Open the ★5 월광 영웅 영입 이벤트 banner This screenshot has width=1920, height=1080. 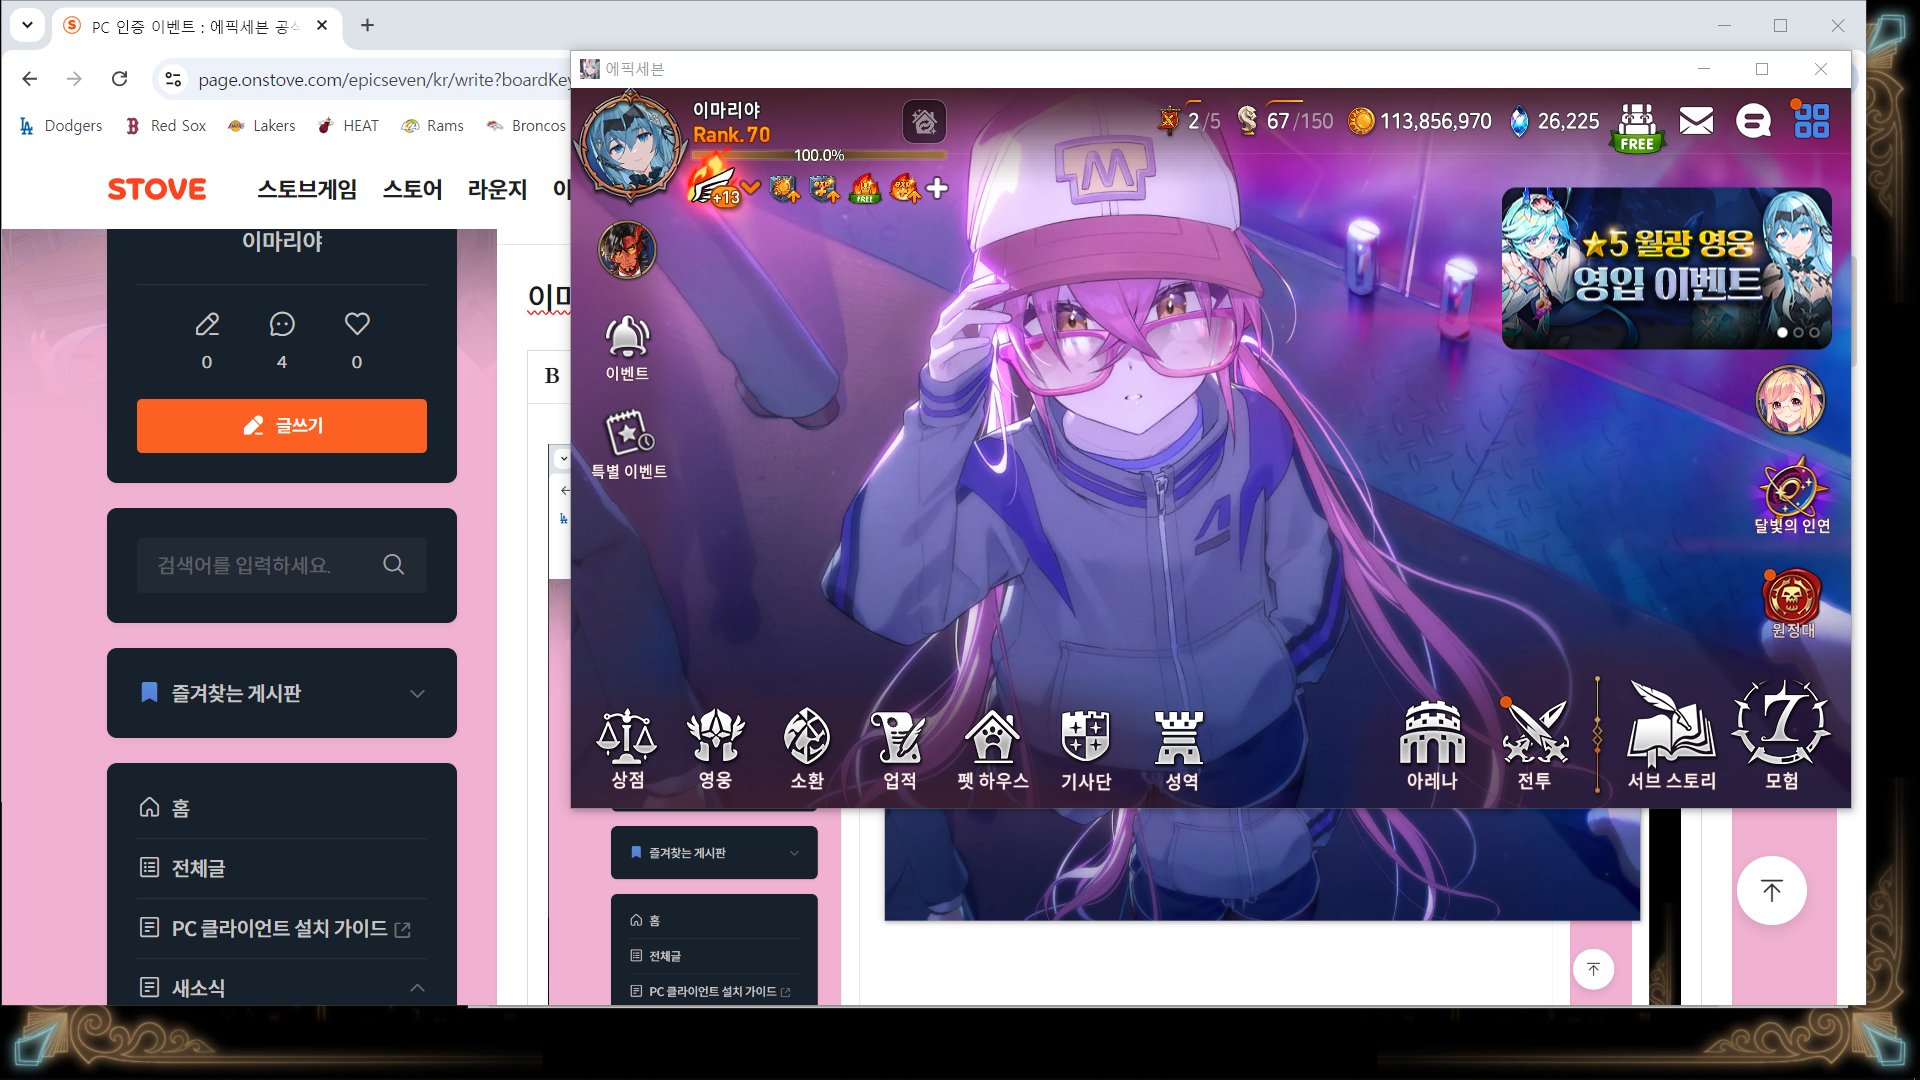click(1666, 268)
